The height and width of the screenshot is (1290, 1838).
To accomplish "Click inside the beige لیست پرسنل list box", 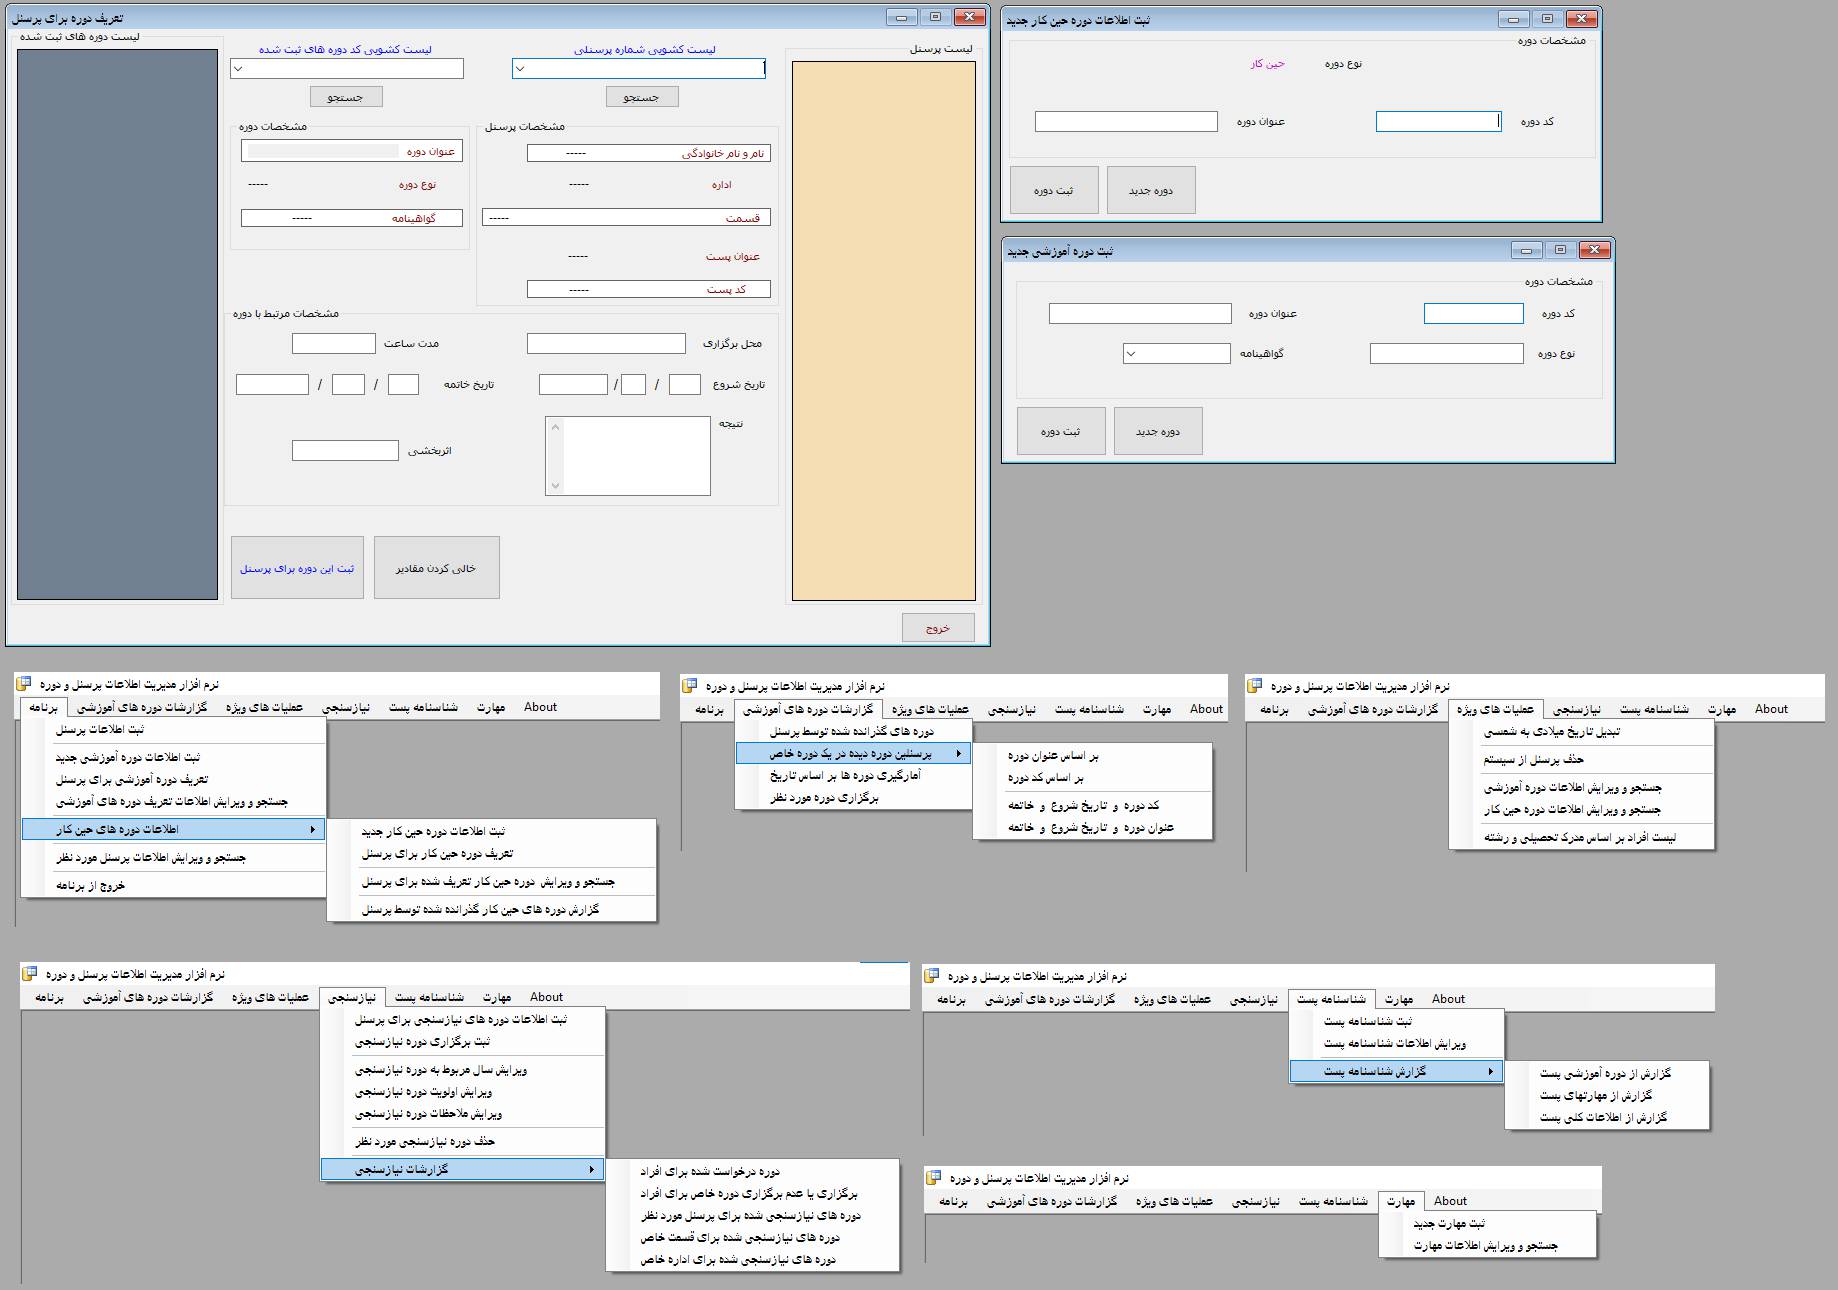I will tap(883, 330).
